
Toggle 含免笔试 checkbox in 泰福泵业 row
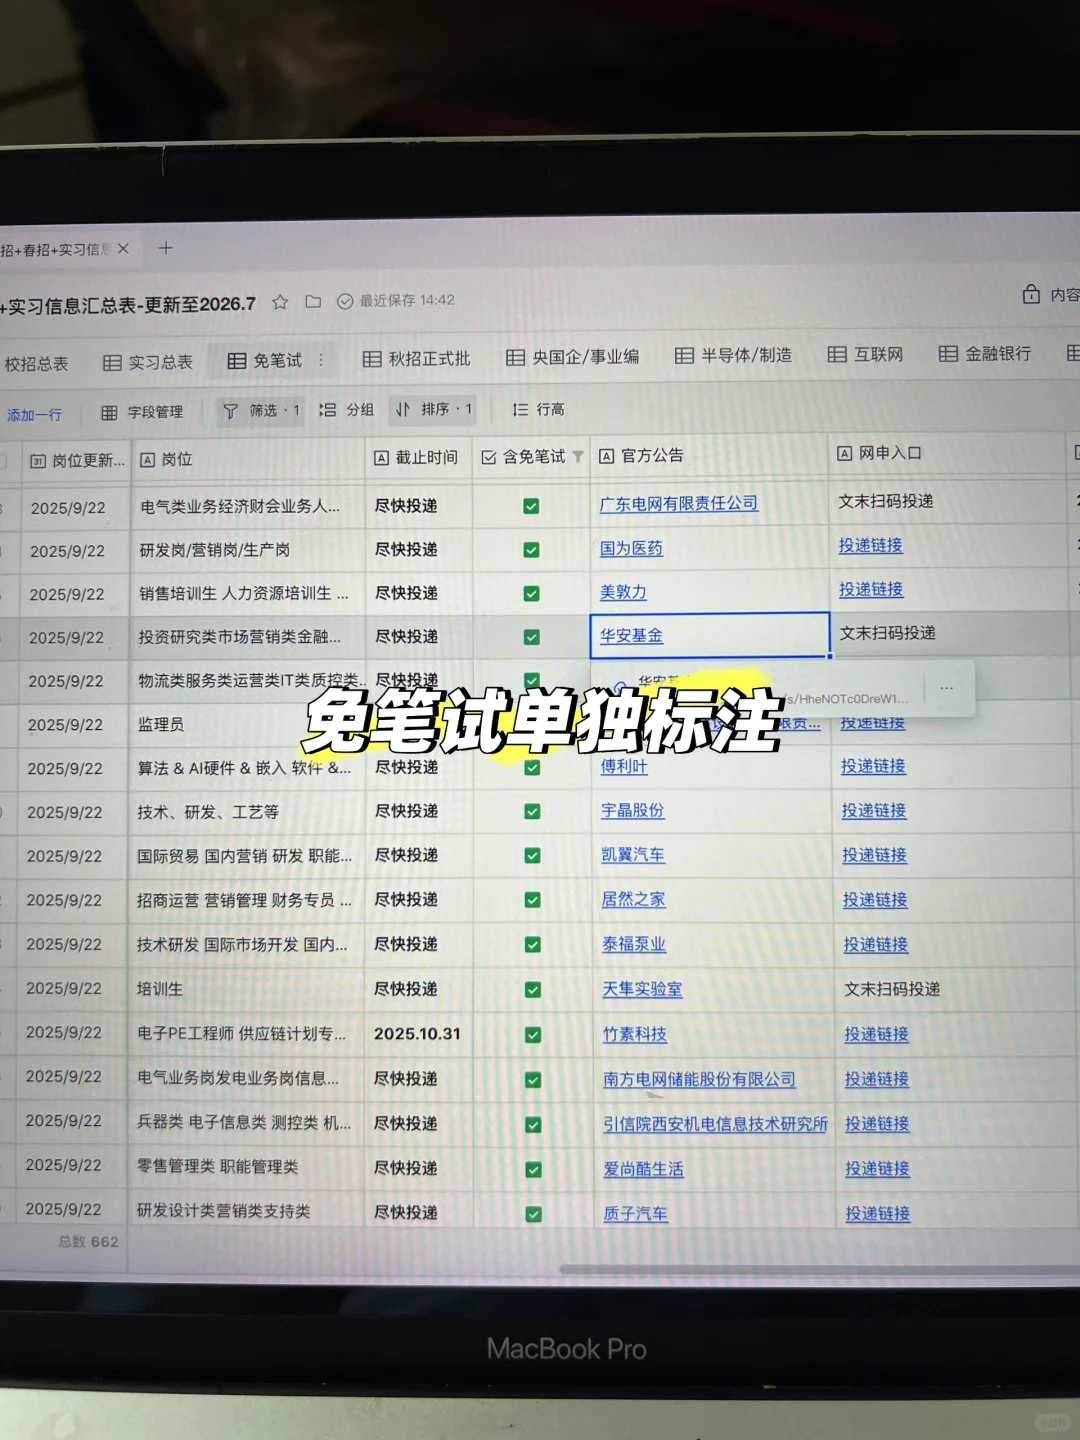(532, 945)
